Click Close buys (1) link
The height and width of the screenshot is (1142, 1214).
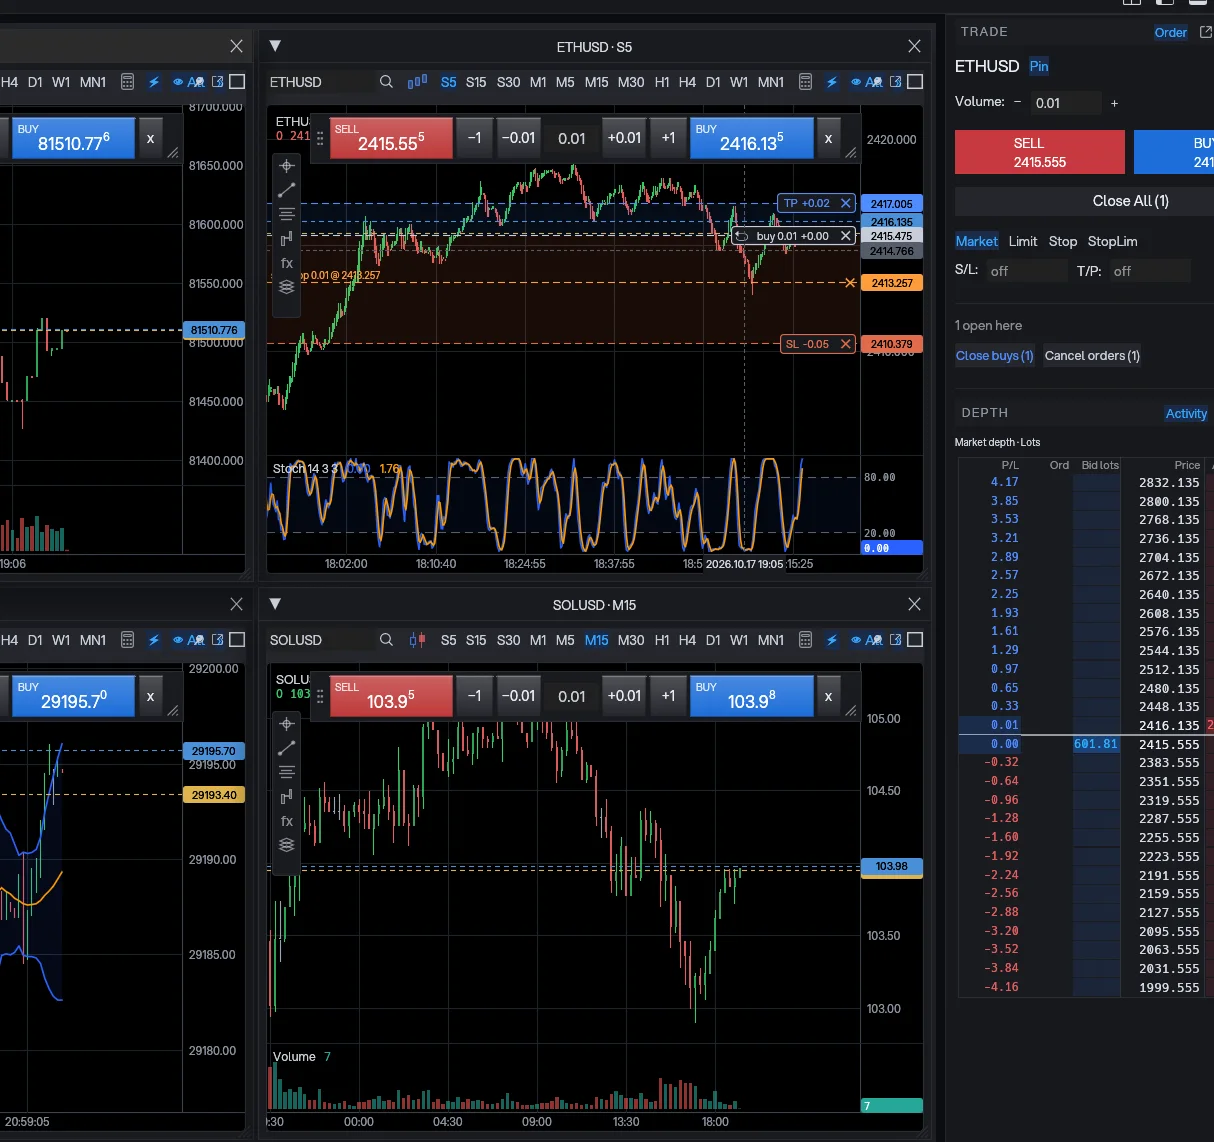pyautogui.click(x=995, y=356)
